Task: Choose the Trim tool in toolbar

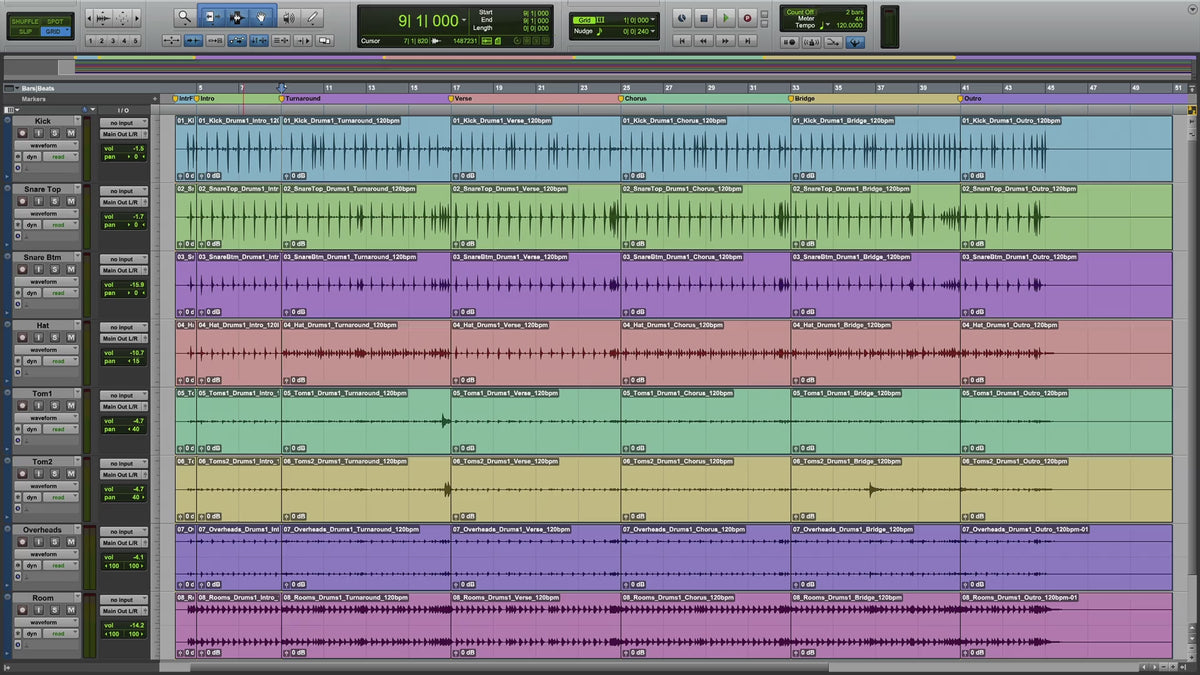Action: (x=211, y=17)
